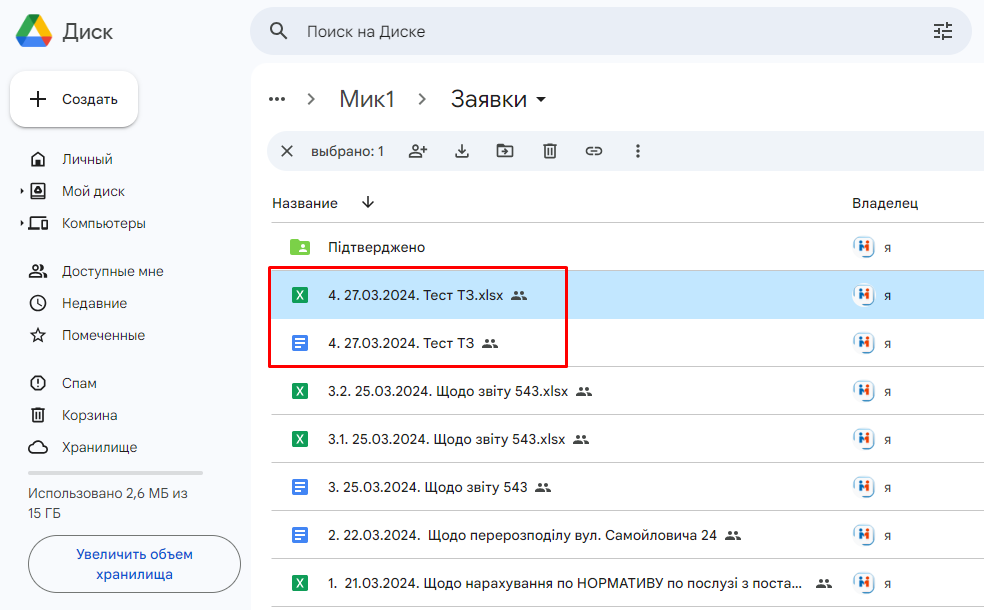Screen dimensions: 984x610
Task: Click the share (add person) icon in toolbar
Action: coord(418,151)
